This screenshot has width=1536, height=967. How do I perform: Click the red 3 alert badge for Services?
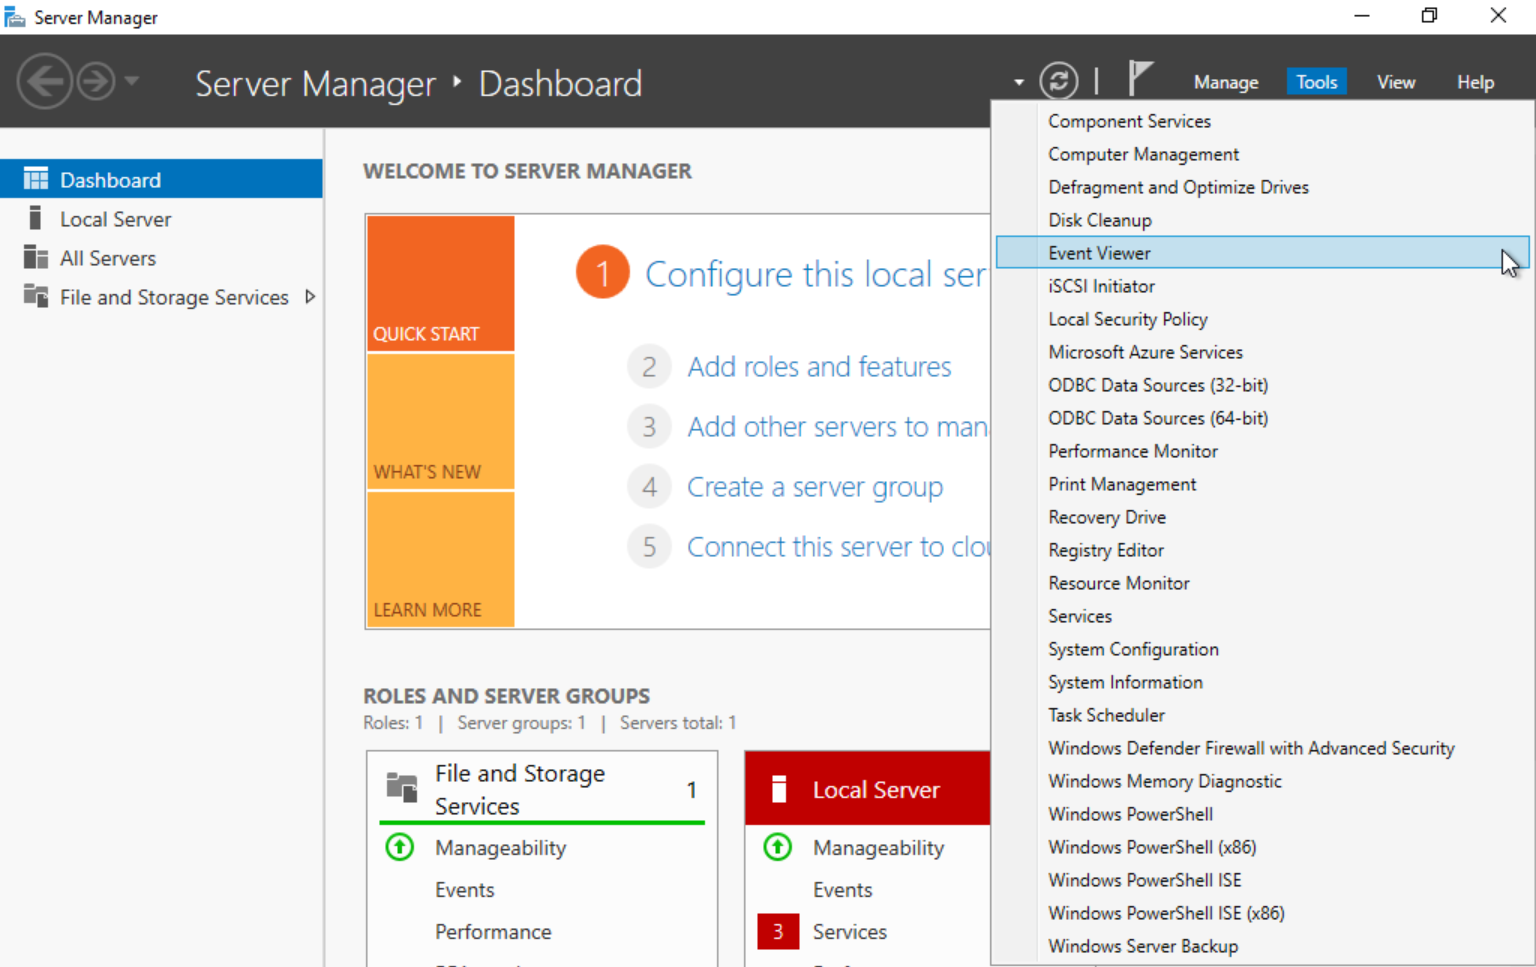pos(778,932)
